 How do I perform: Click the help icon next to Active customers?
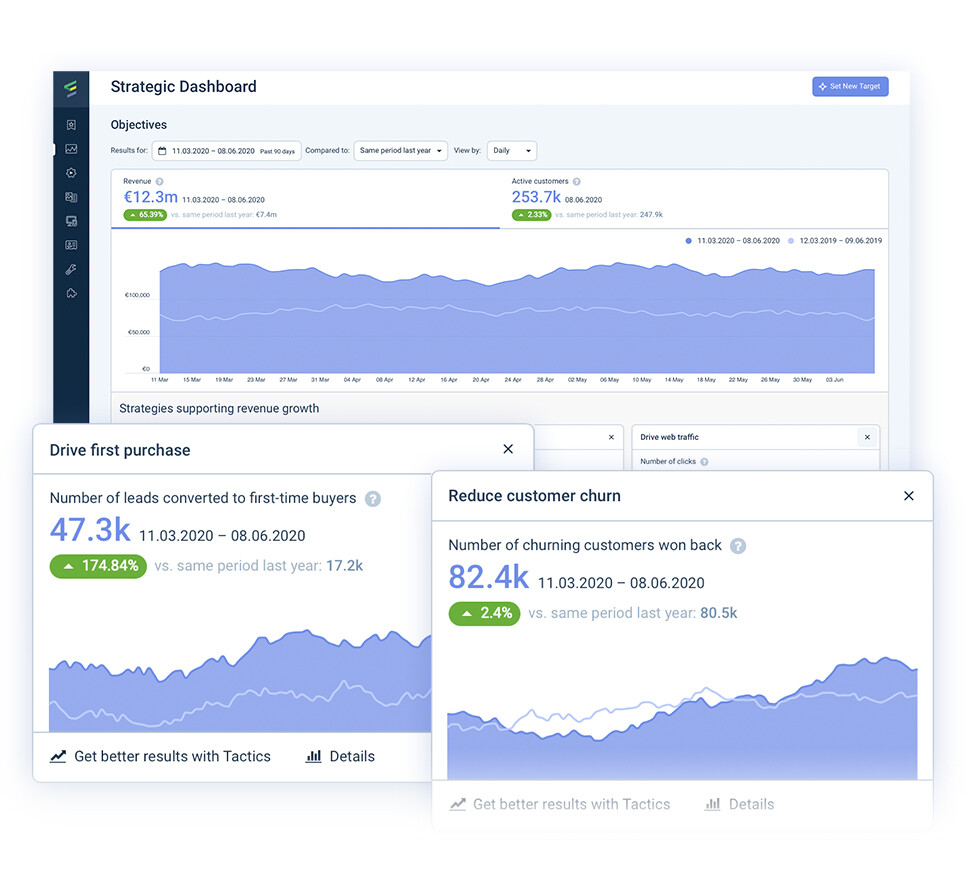coord(577,182)
